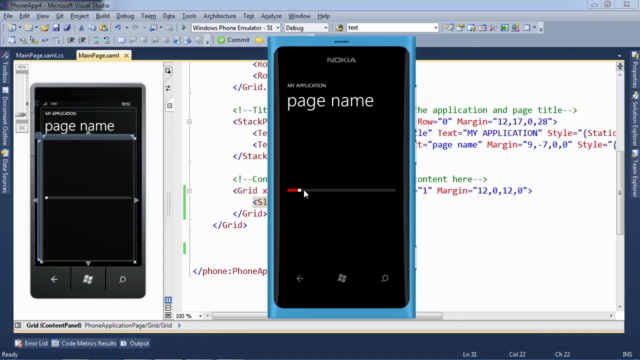Screen dimensions: 640x360
Task: Click the Open File folder icon
Action: tap(45, 28)
